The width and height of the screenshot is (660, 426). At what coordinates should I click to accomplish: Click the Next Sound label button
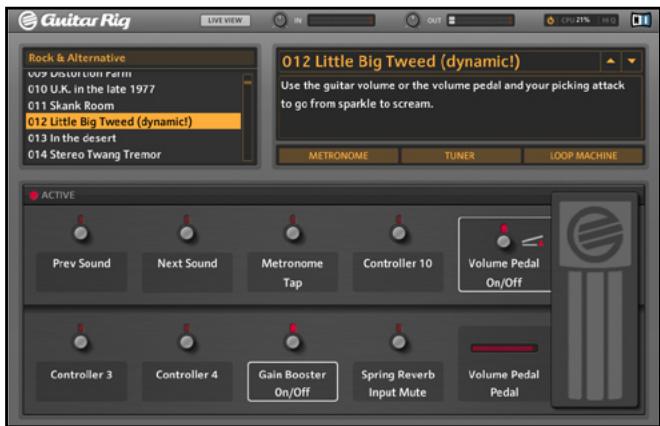coord(187,272)
